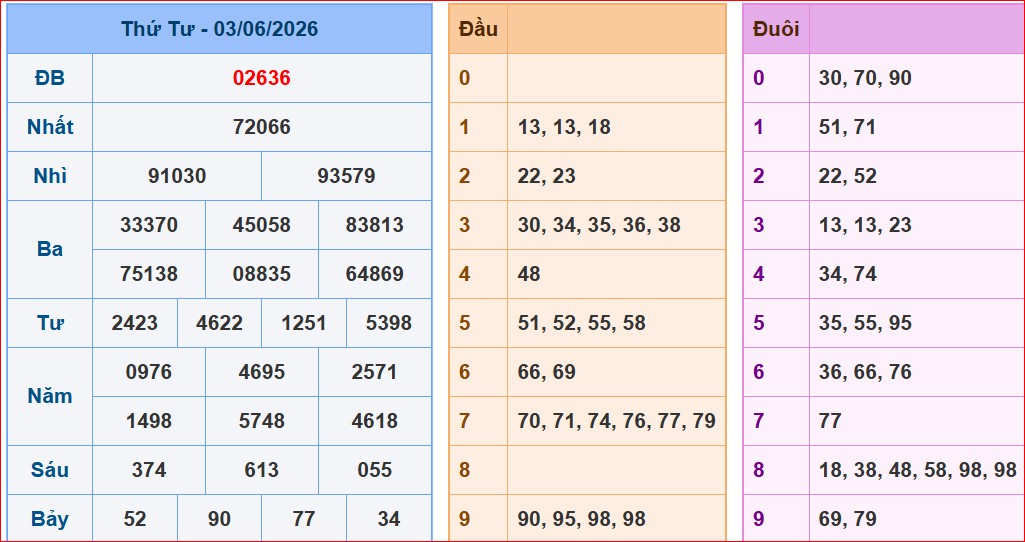
Task: Select Ba prize number 45058
Action: pos(261,225)
